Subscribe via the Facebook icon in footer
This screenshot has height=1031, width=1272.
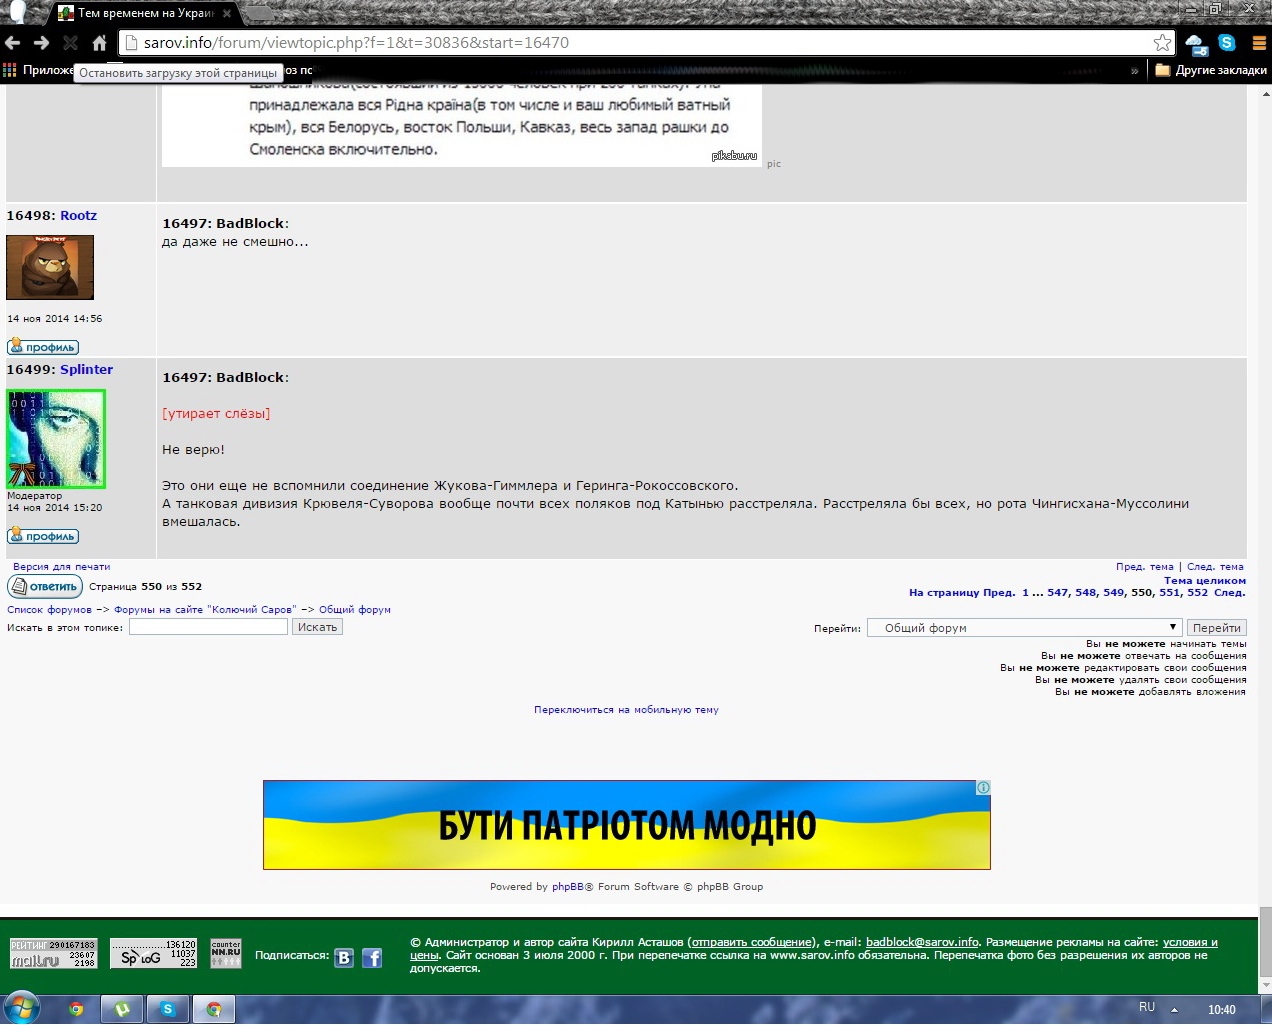pyautogui.click(x=372, y=958)
